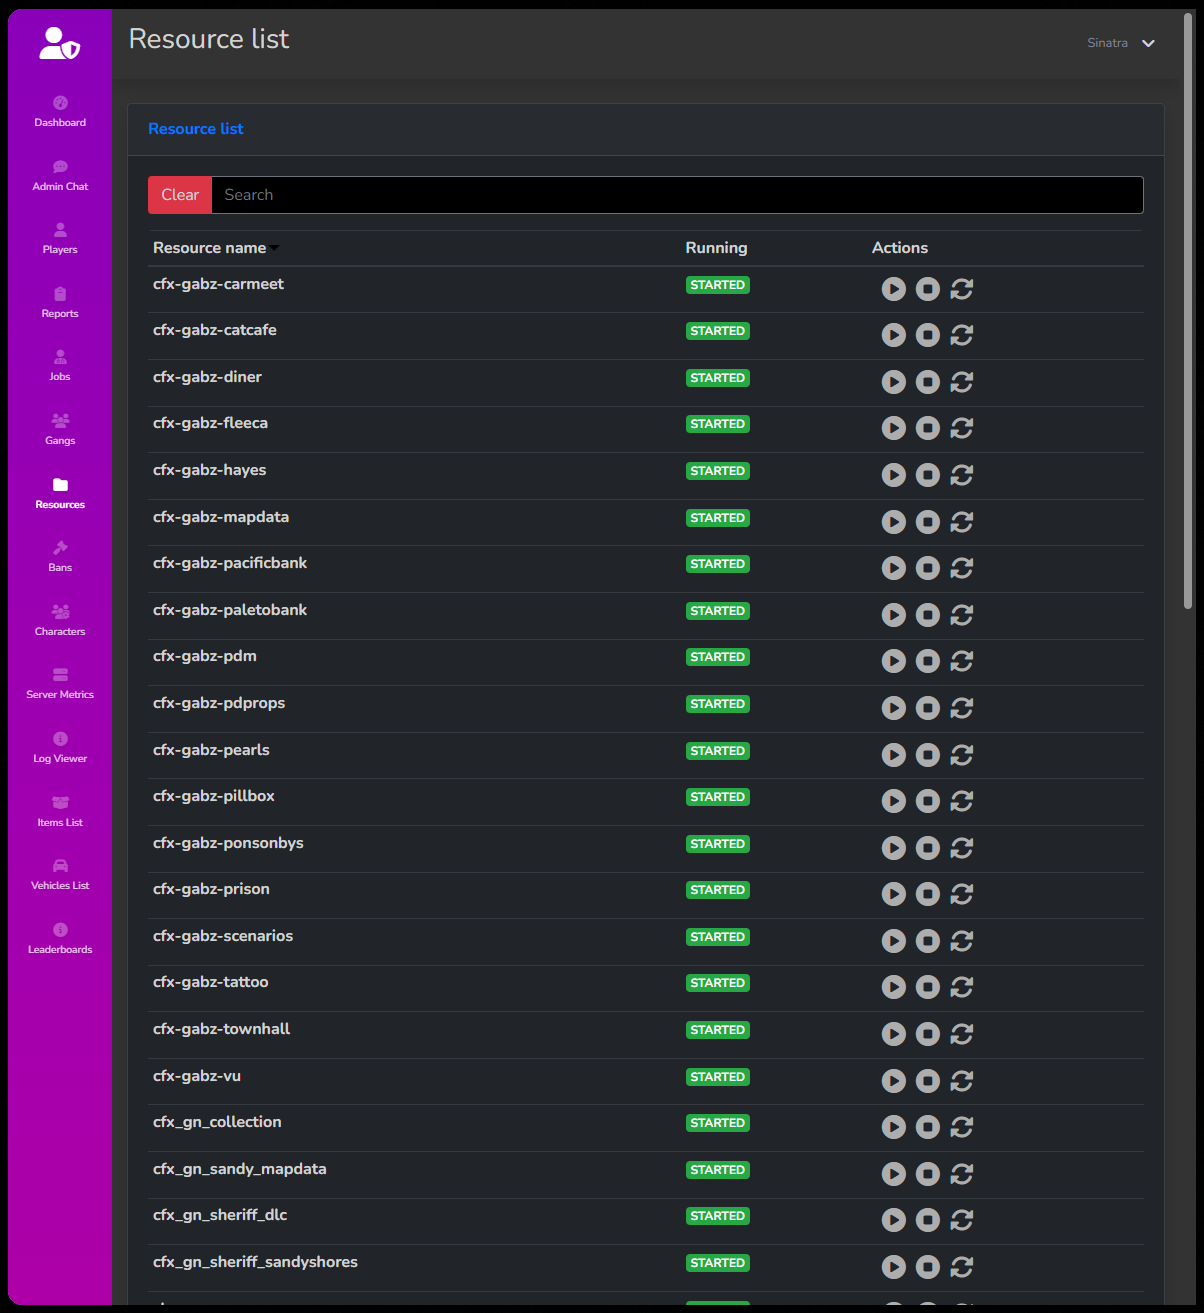The image size is (1204, 1313).
Task: Click the page vertical scrollbar
Action: click(1188, 312)
